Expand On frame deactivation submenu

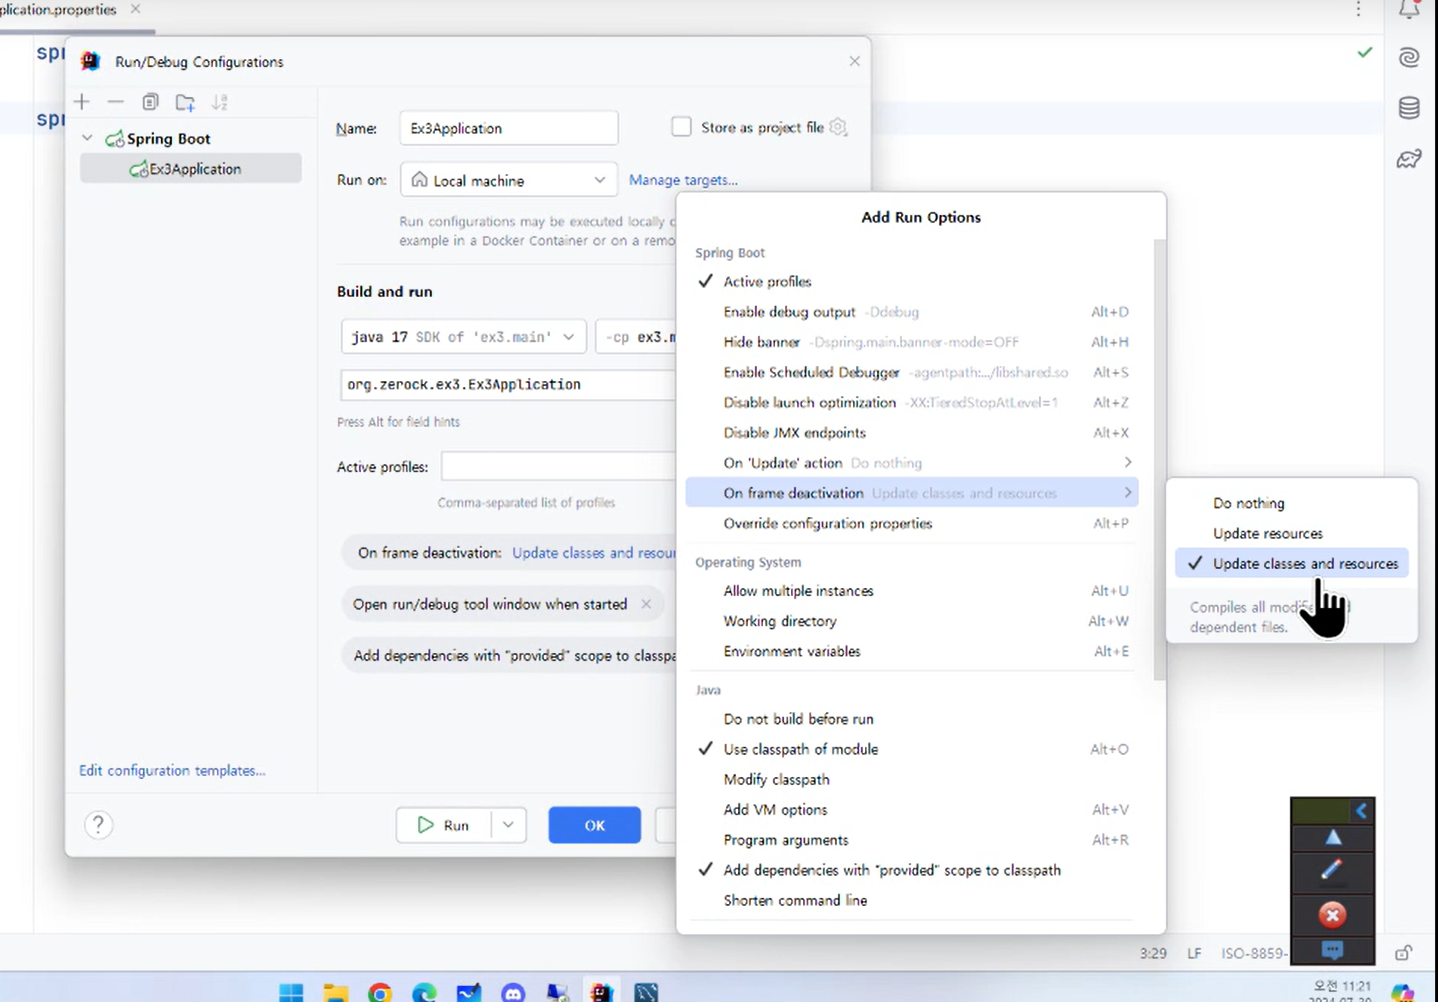[x=912, y=493]
